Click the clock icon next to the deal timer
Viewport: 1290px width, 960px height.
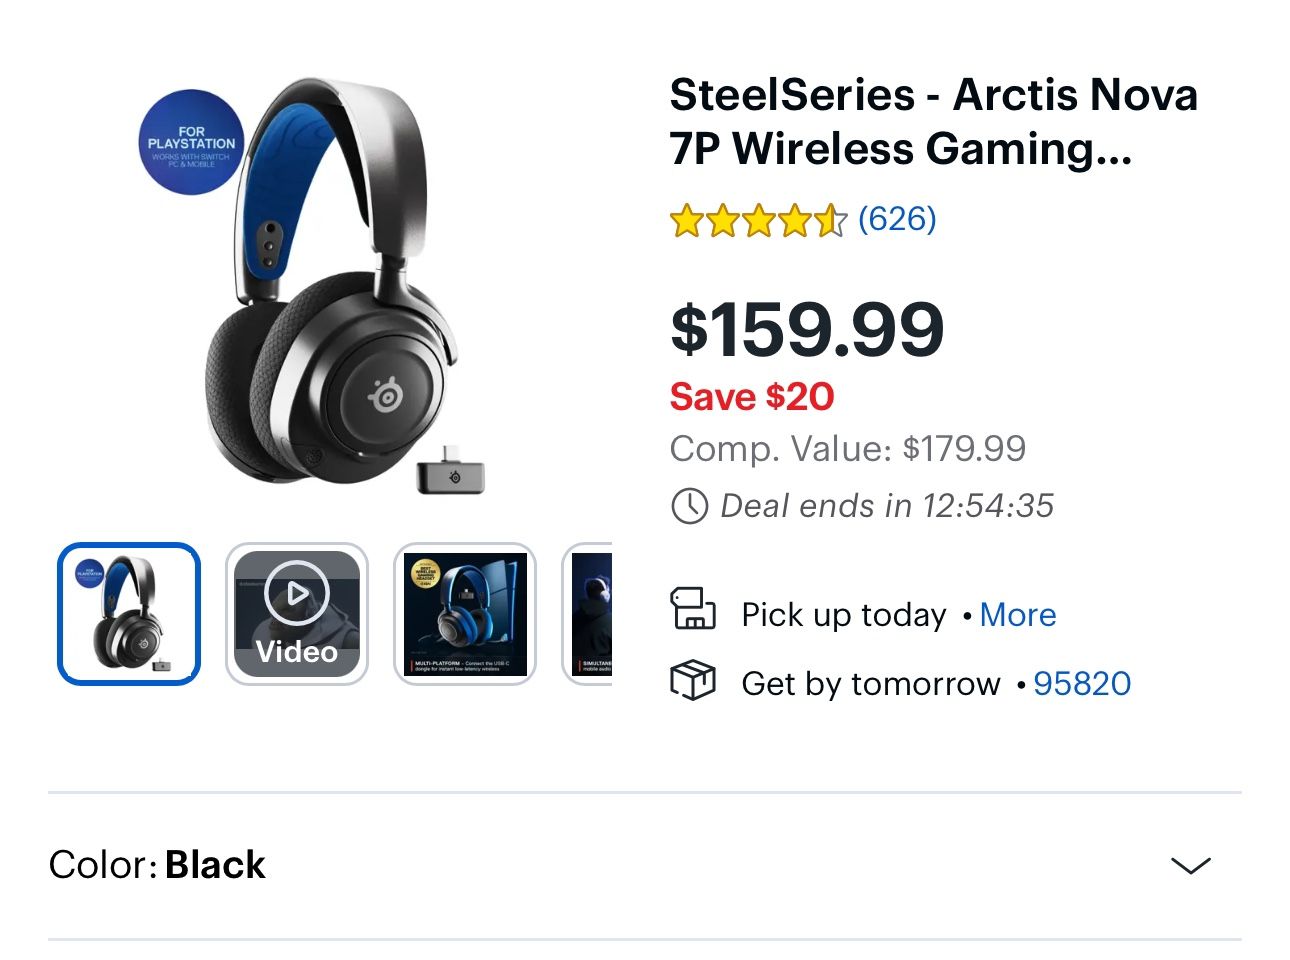[690, 506]
